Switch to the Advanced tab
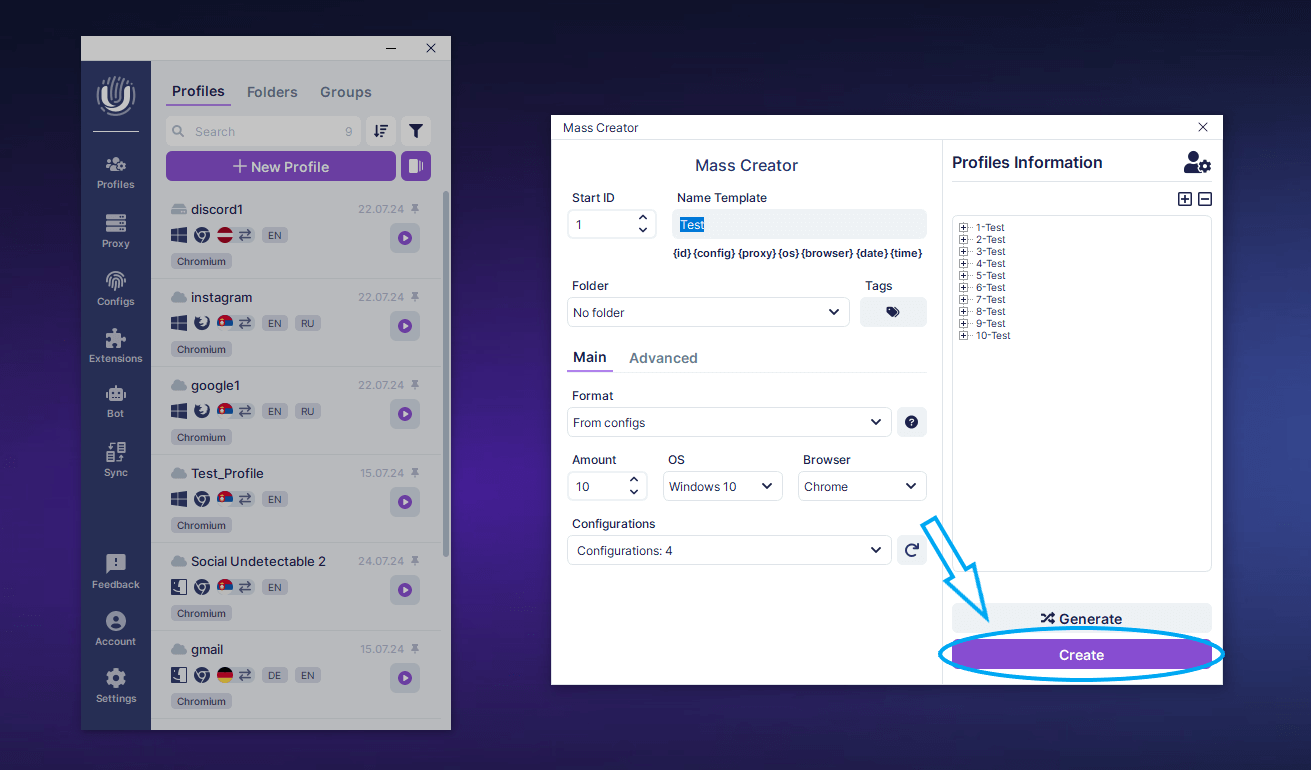The width and height of the screenshot is (1311, 770). (x=663, y=358)
